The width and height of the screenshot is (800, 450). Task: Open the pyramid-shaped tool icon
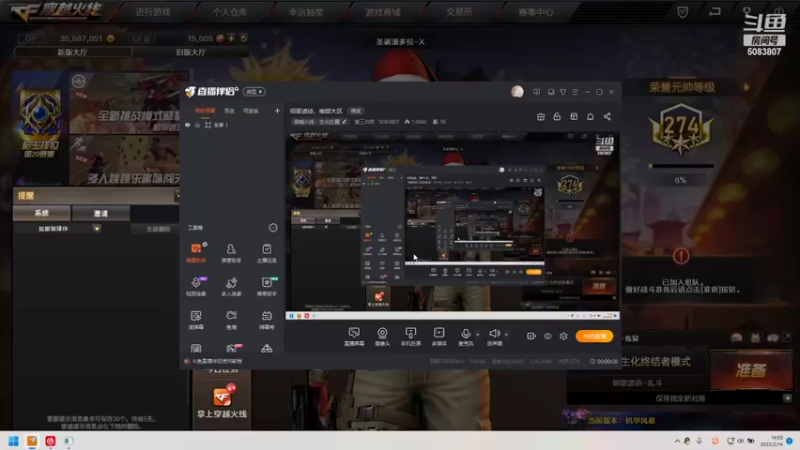point(266,348)
